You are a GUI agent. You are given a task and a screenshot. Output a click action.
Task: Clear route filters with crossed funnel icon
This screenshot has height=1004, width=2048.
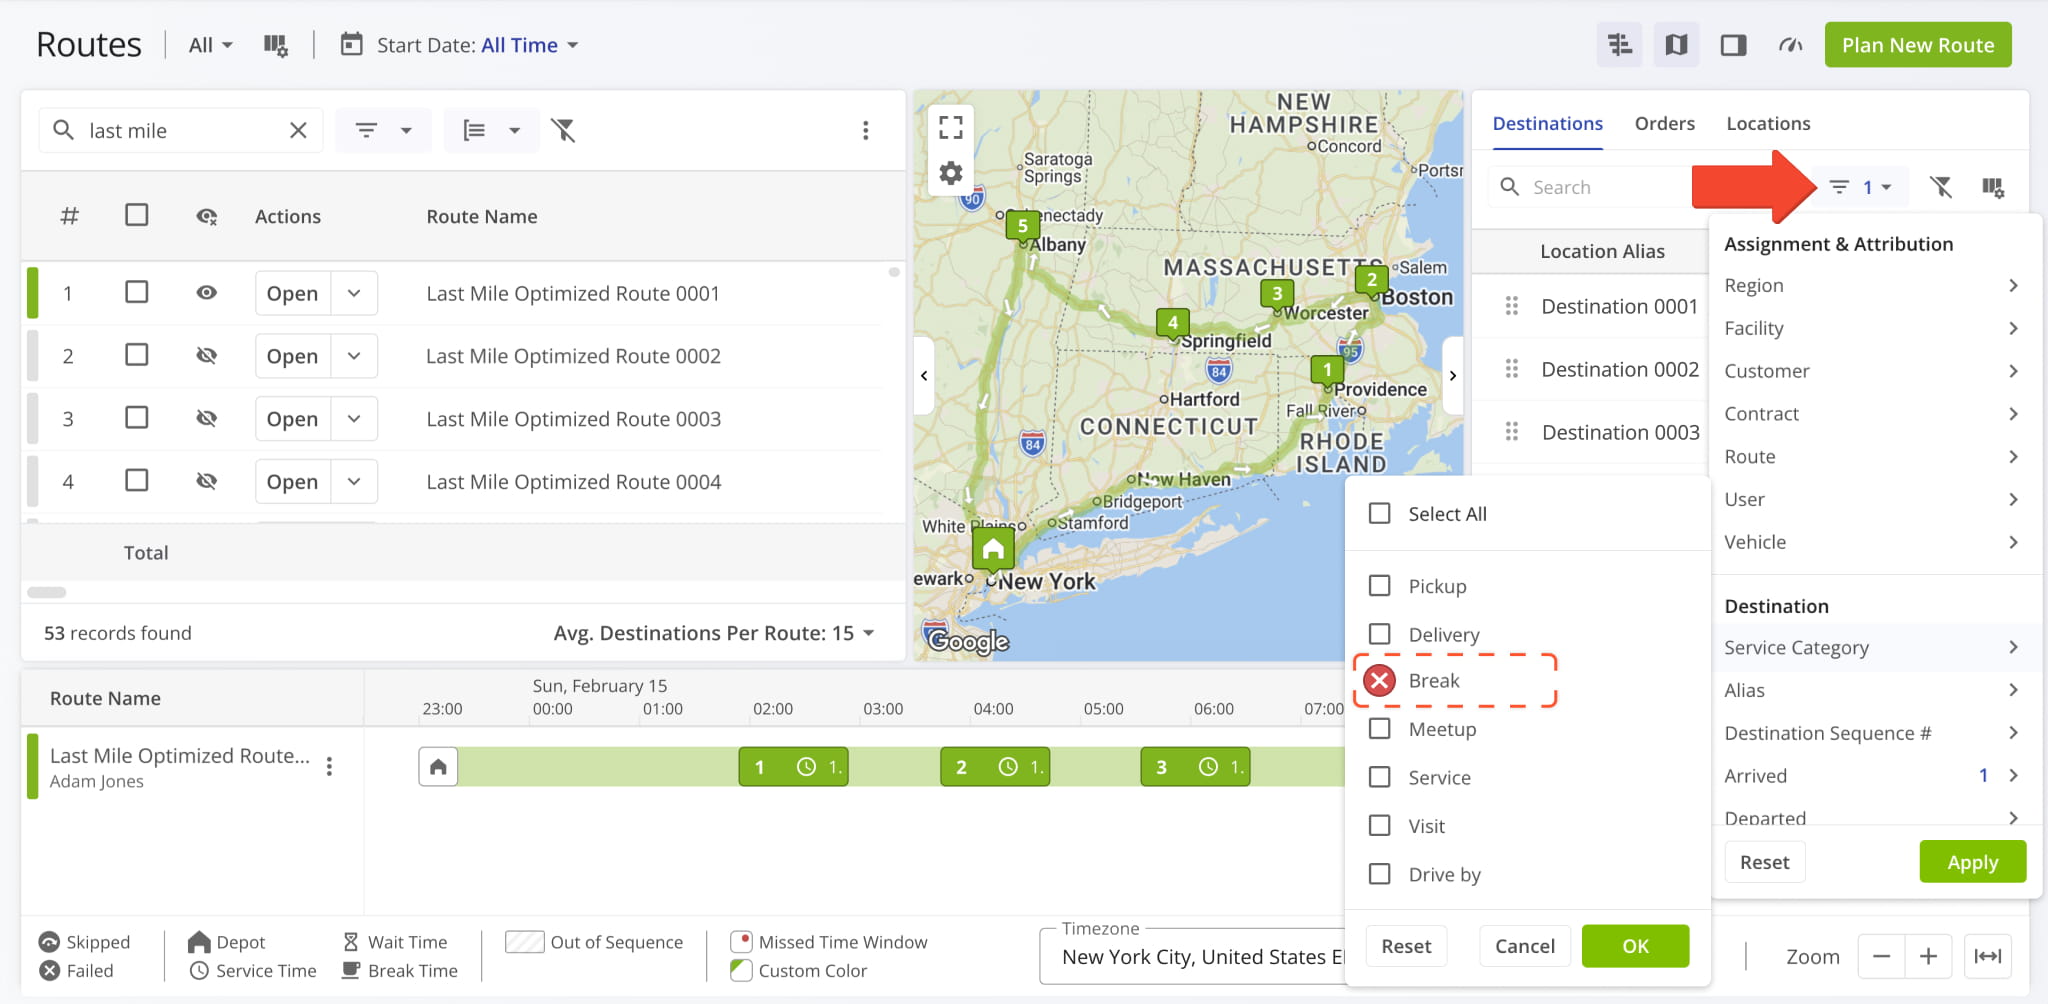pyautogui.click(x=564, y=130)
